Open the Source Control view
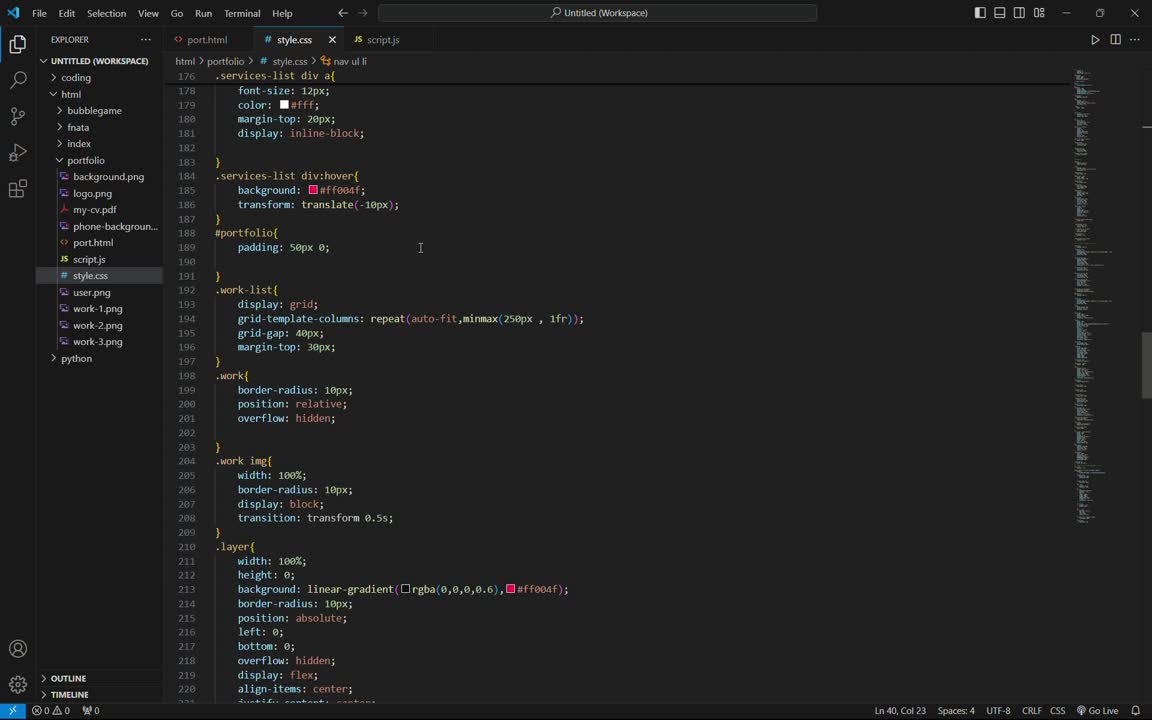1152x720 pixels. [x=18, y=115]
